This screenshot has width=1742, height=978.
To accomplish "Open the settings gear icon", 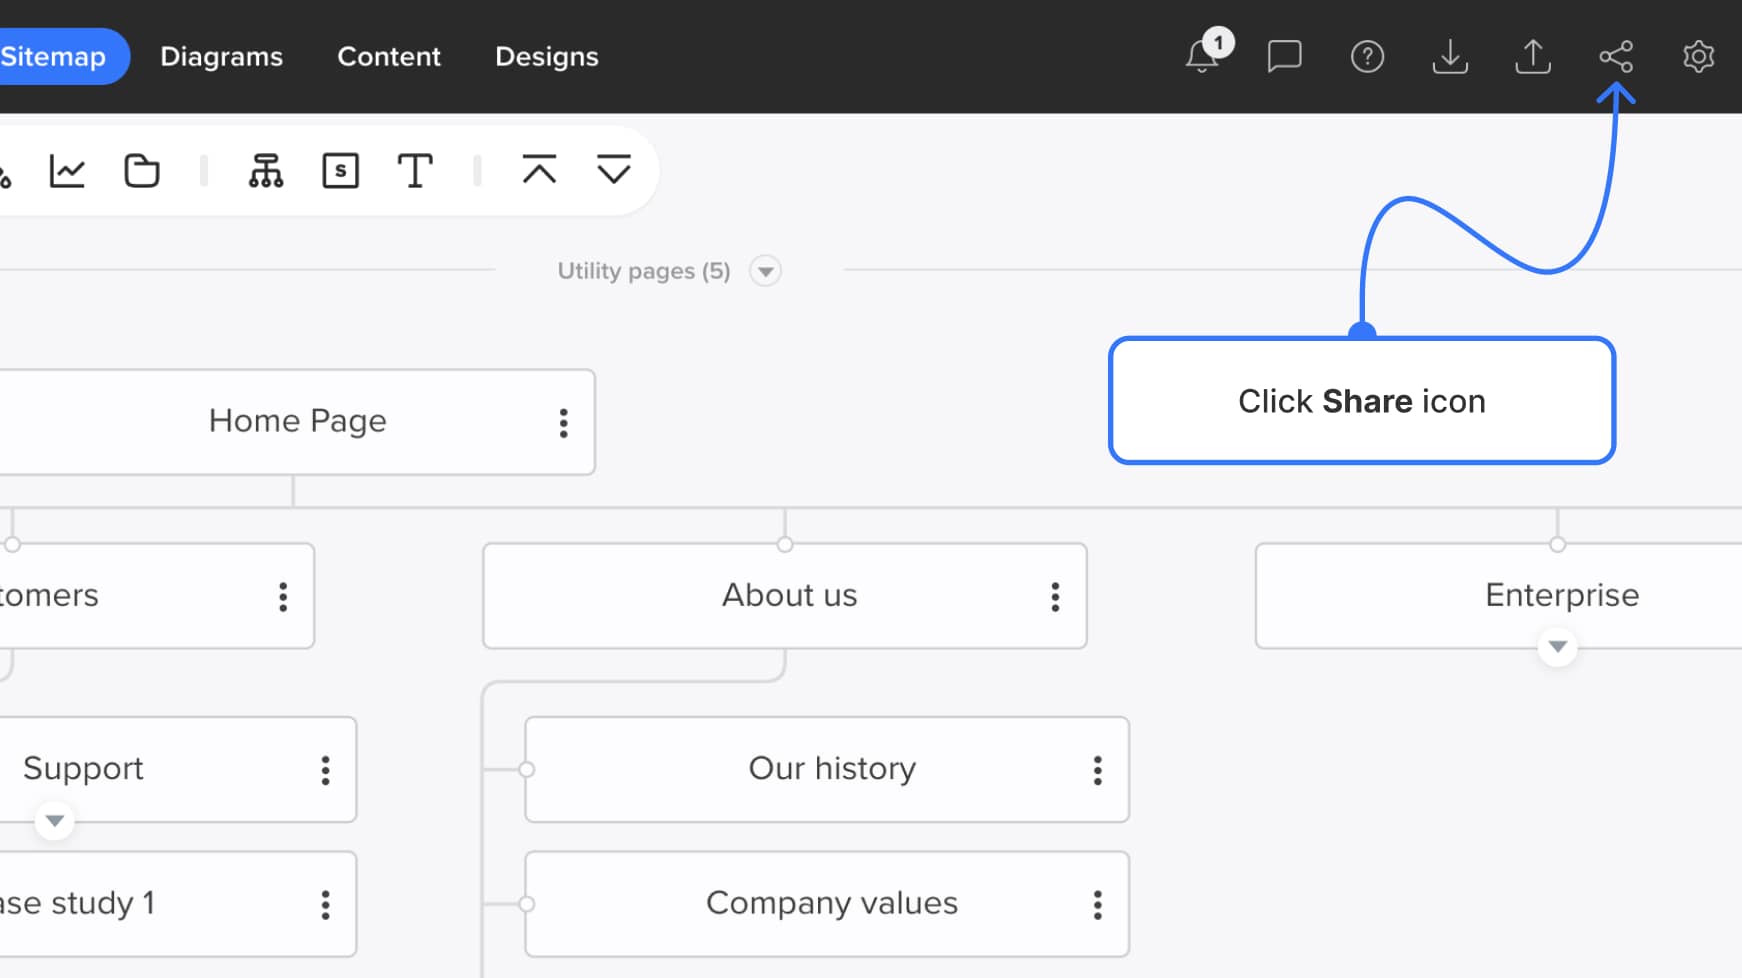I will [x=1699, y=56].
